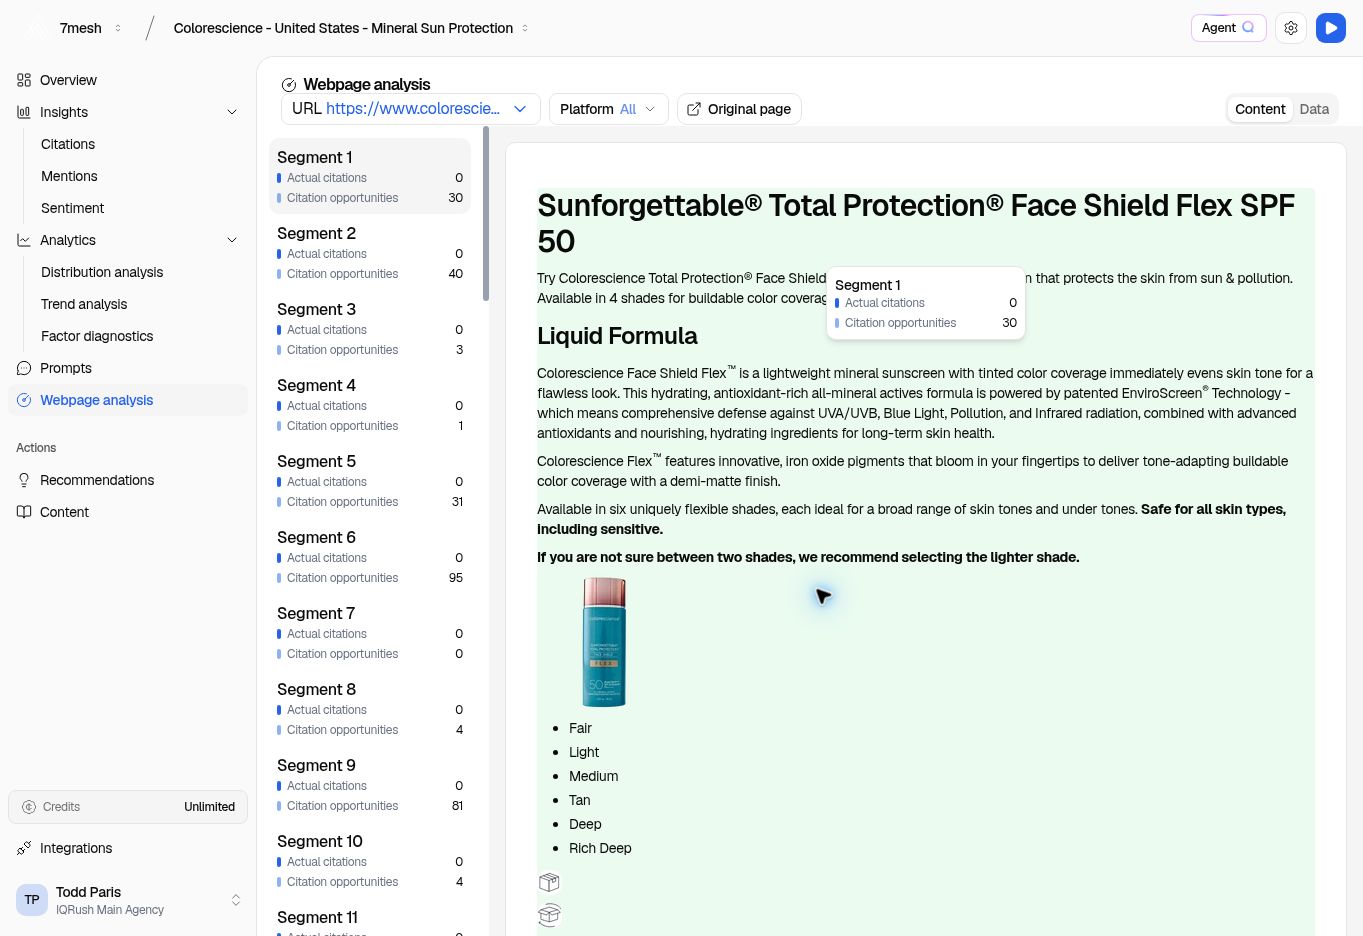Click the Recommendations lightbulb icon
1363x936 pixels.
pos(24,480)
